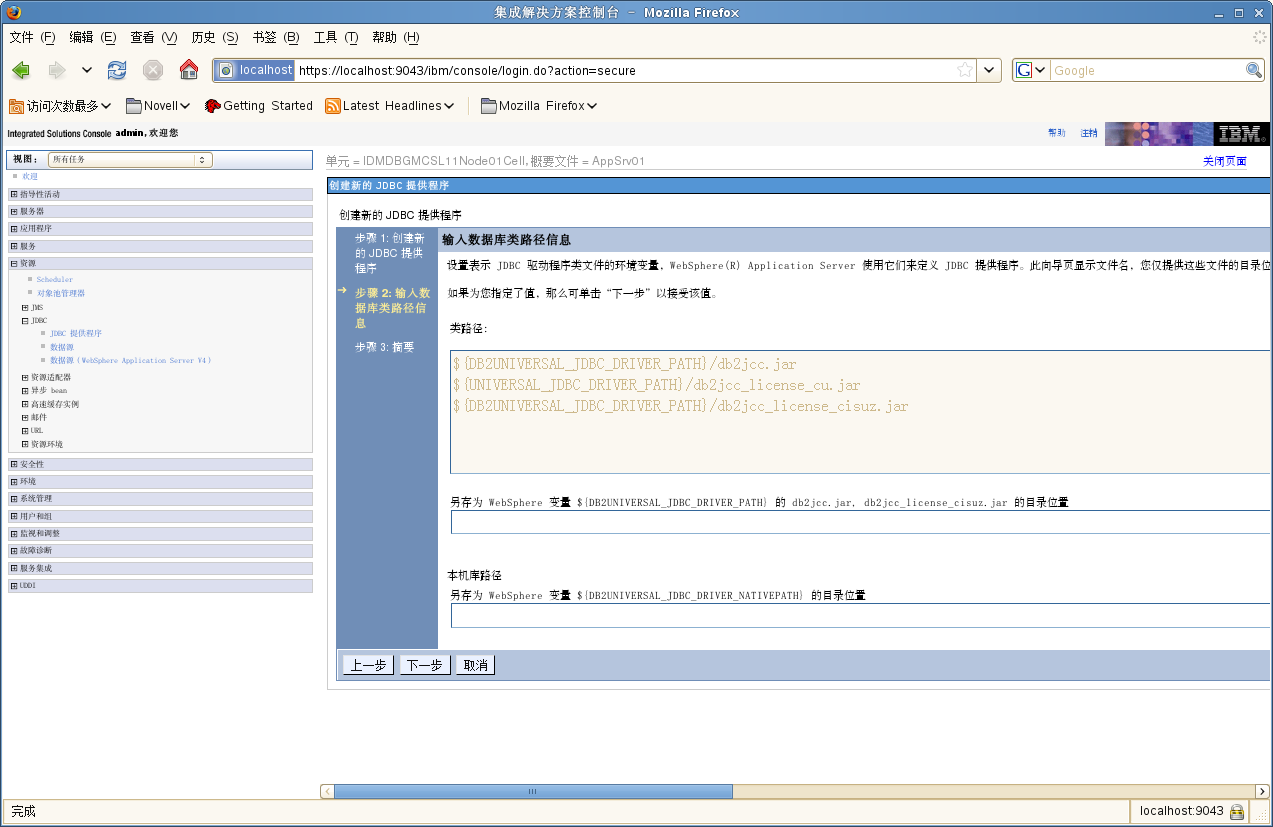The height and width of the screenshot is (827, 1273).
Task: Expand the 邮件 node
Action: coord(25,417)
